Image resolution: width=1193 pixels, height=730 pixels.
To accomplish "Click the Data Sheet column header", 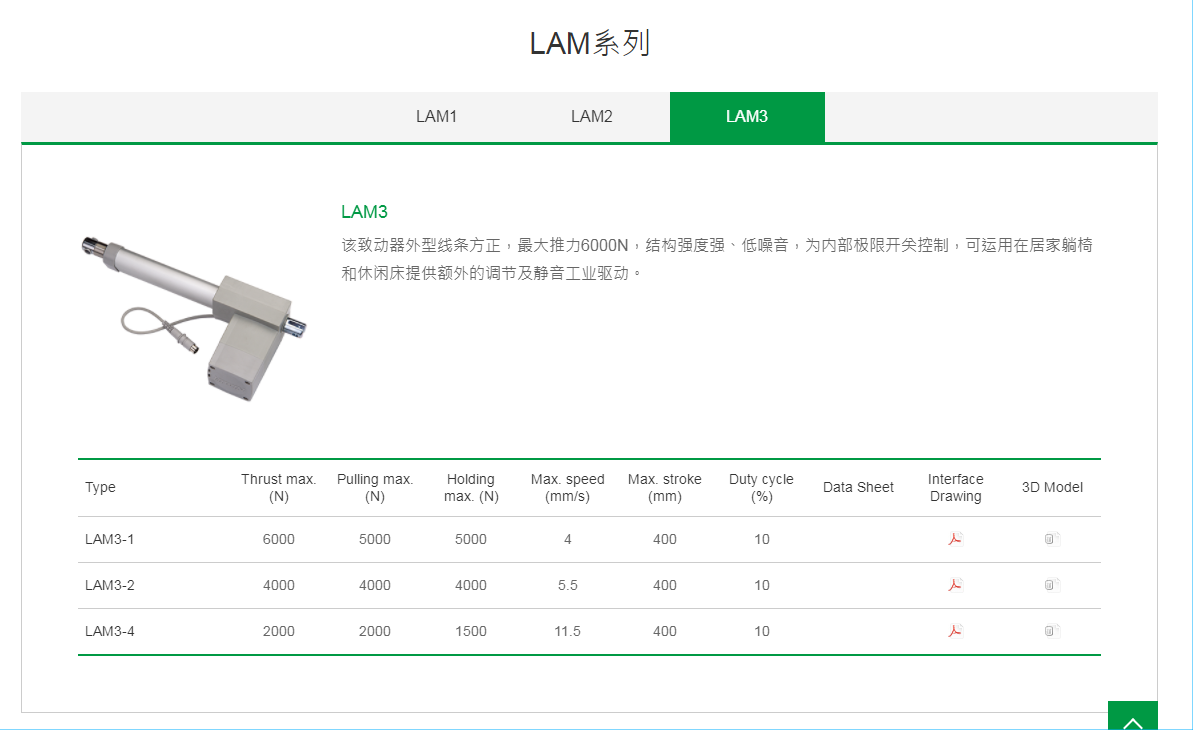I will tap(858, 487).
